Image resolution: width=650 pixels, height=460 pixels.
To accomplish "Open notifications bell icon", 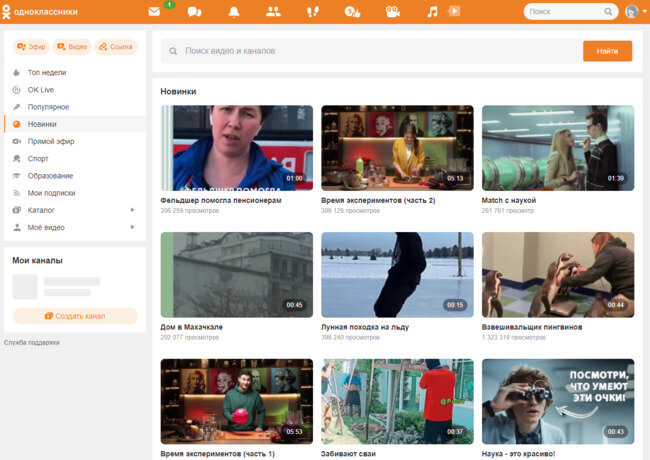I will tap(234, 12).
